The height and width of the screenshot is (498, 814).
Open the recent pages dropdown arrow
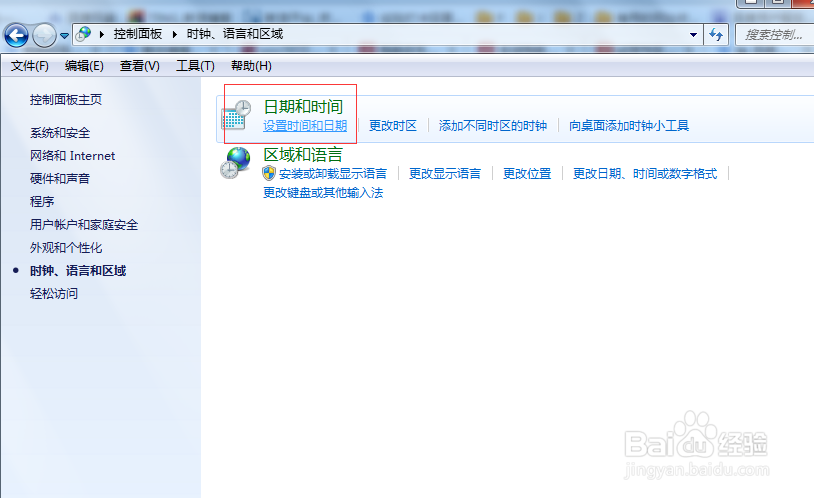[64, 36]
